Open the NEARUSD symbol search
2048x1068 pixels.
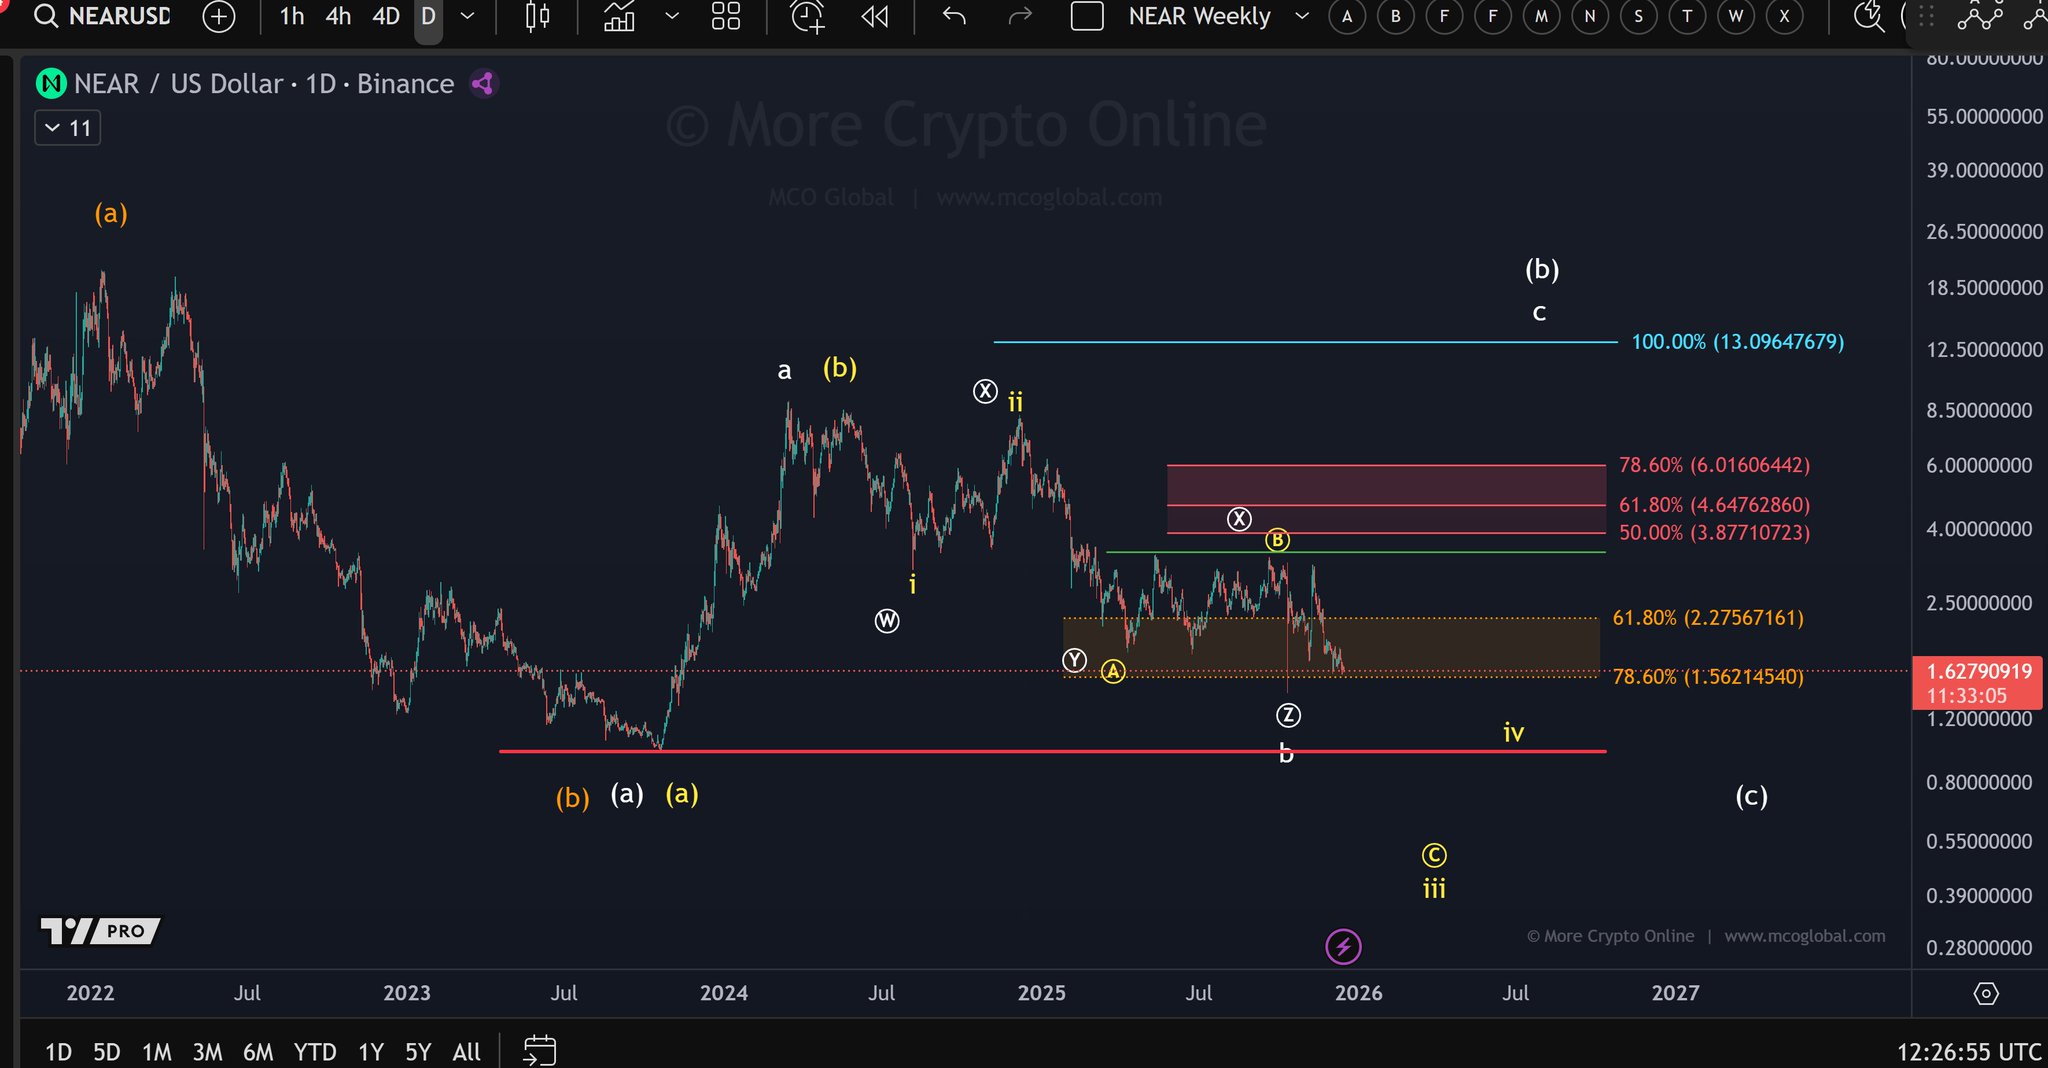click(102, 17)
